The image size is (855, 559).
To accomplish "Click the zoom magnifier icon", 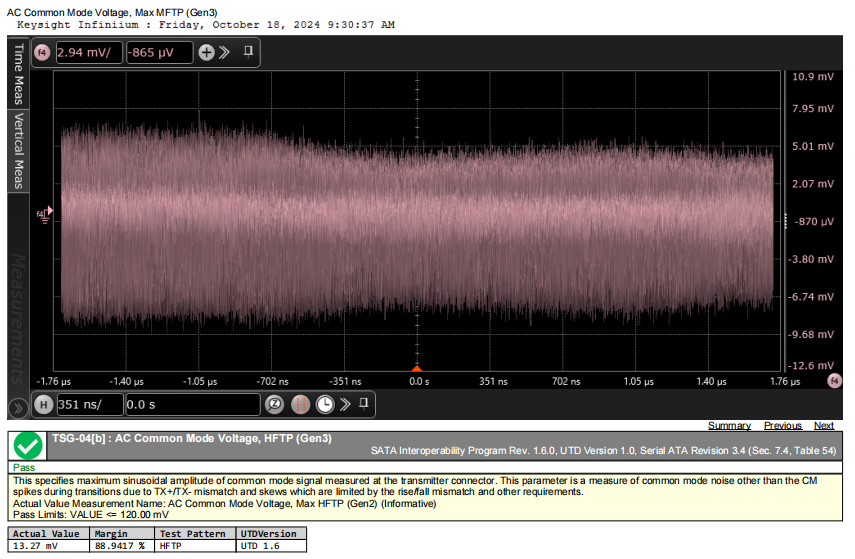I will tap(274, 405).
